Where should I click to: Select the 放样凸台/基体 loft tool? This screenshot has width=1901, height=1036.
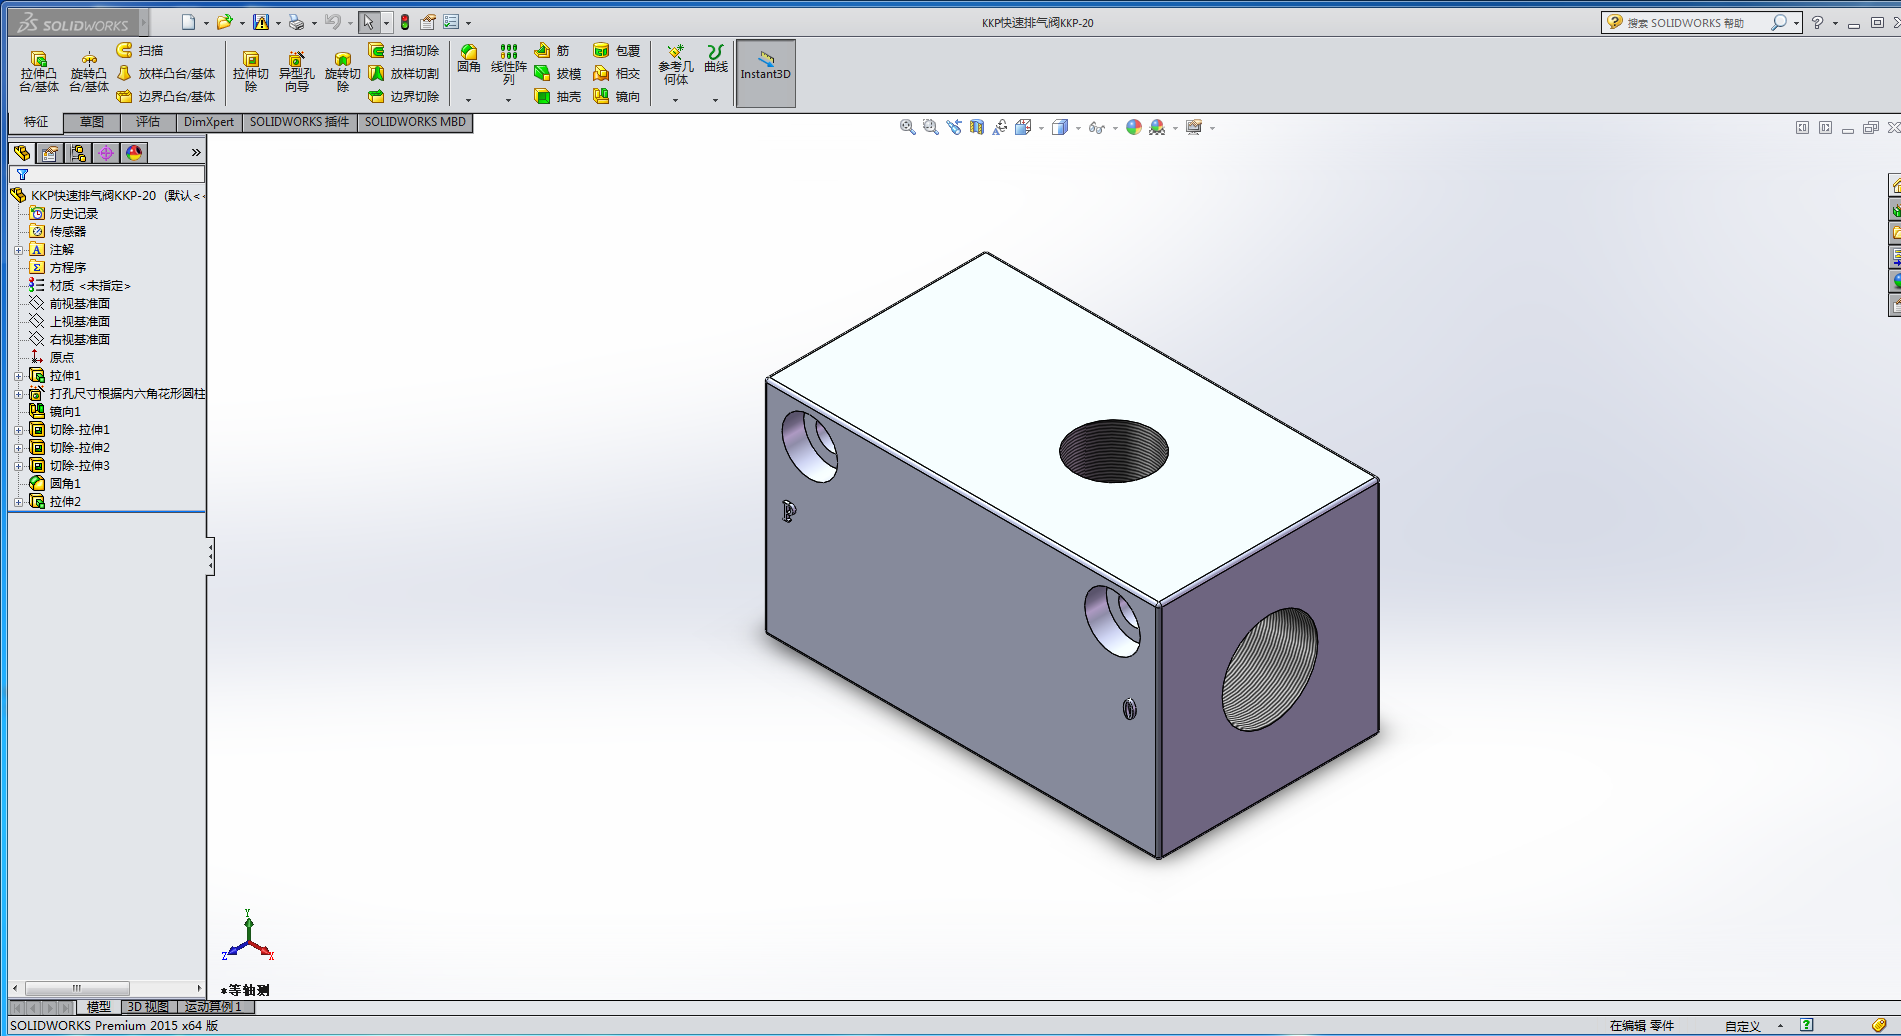tap(166, 73)
